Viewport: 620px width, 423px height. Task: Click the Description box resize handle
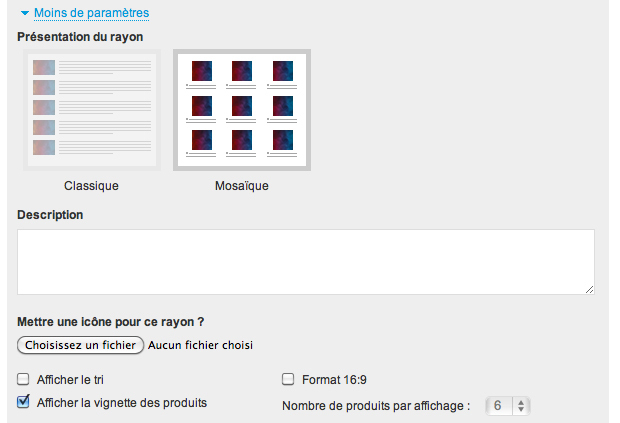[x=589, y=289]
